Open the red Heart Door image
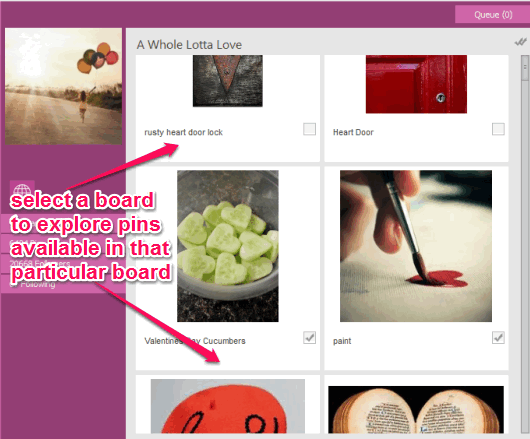This screenshot has width=530, height=439. point(416,84)
